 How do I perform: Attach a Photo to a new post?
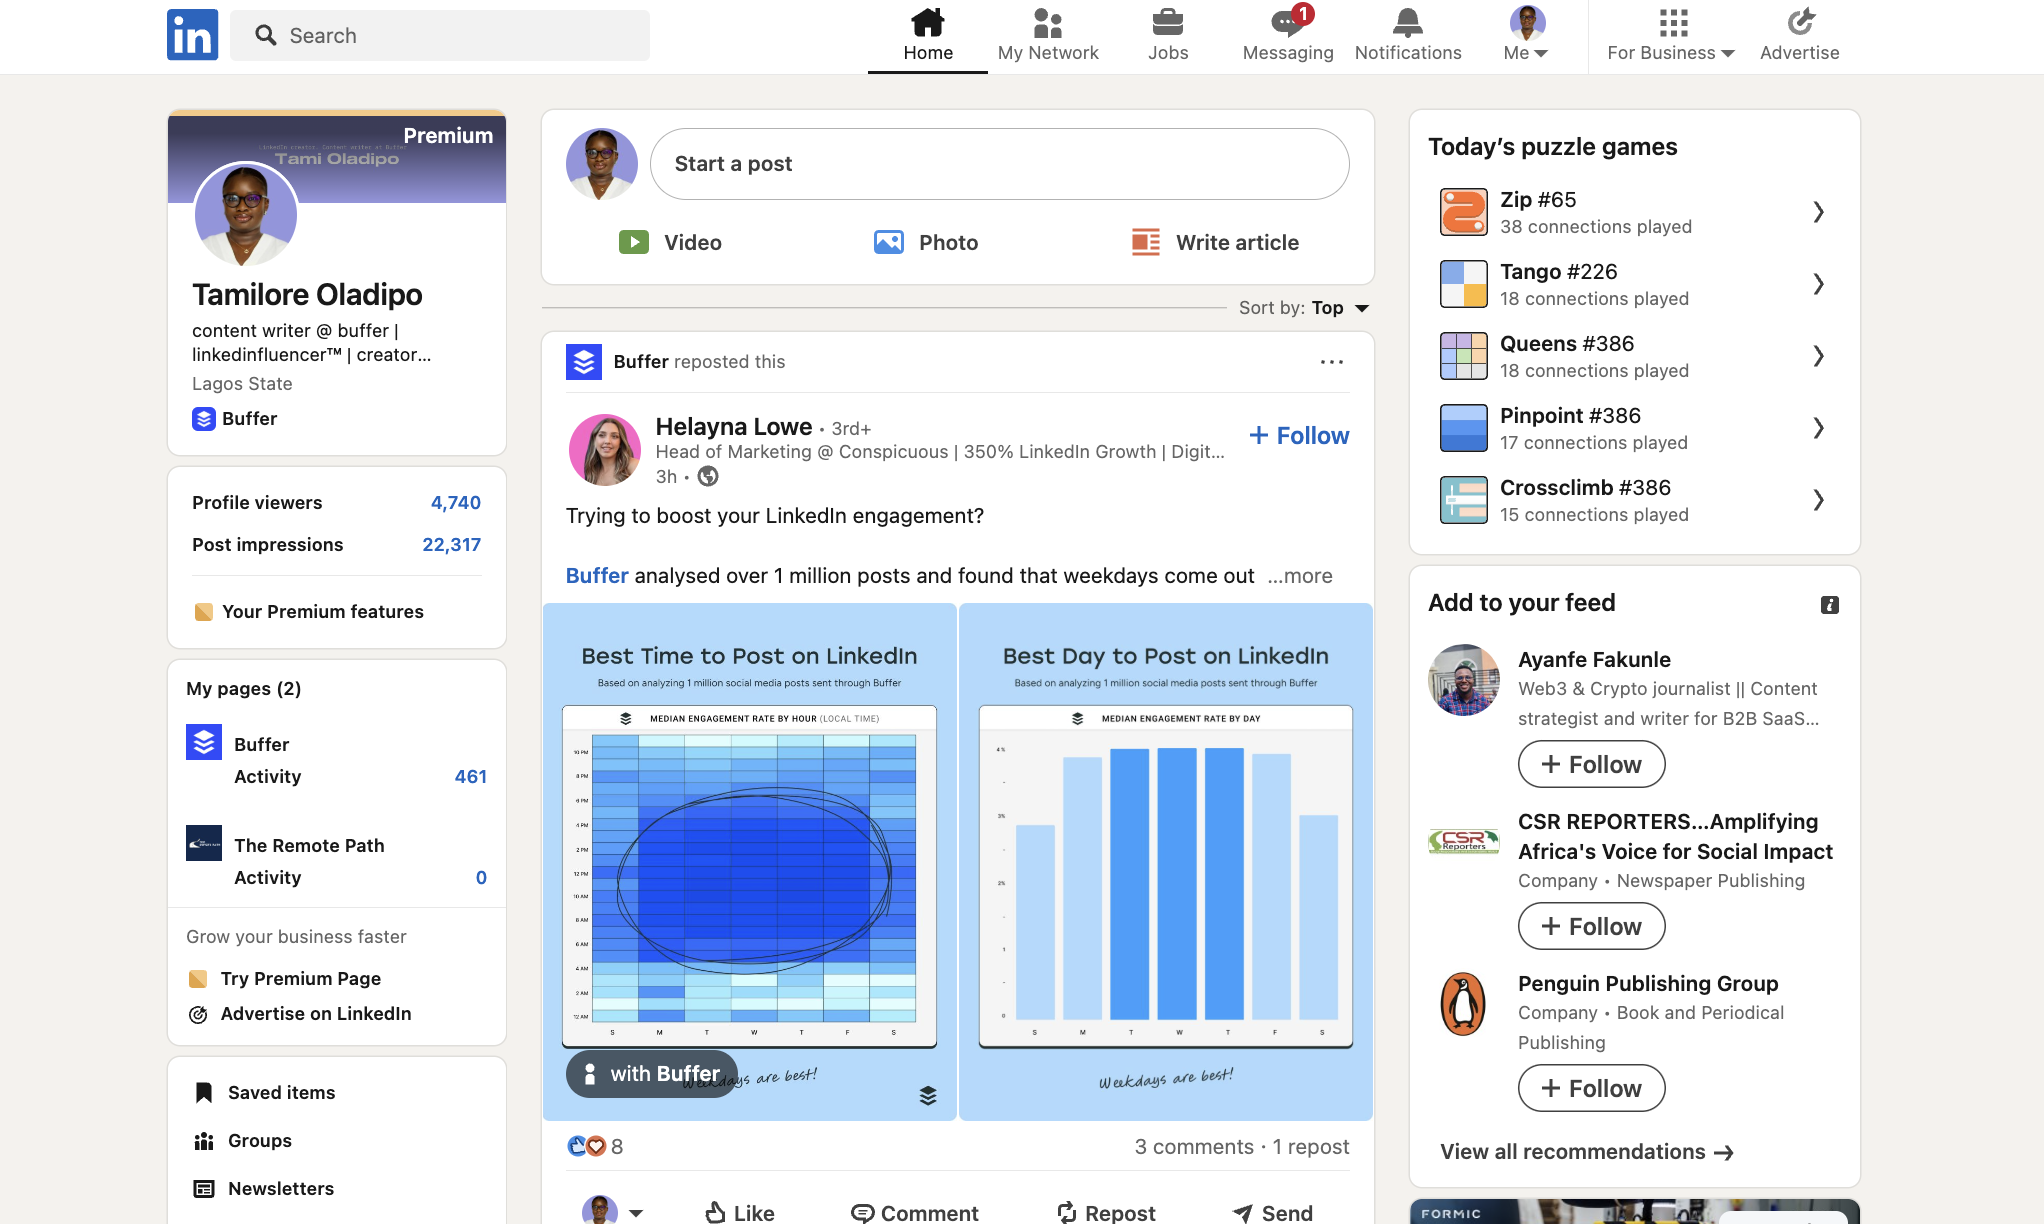(924, 242)
